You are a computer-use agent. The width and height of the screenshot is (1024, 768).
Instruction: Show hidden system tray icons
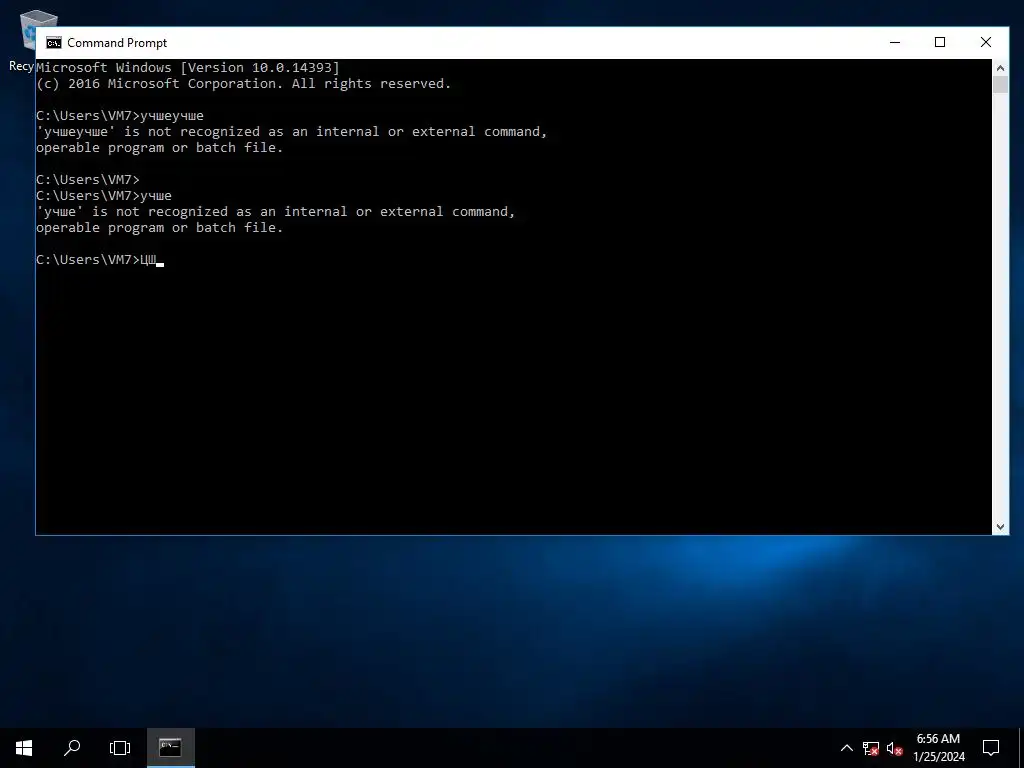(x=846, y=748)
